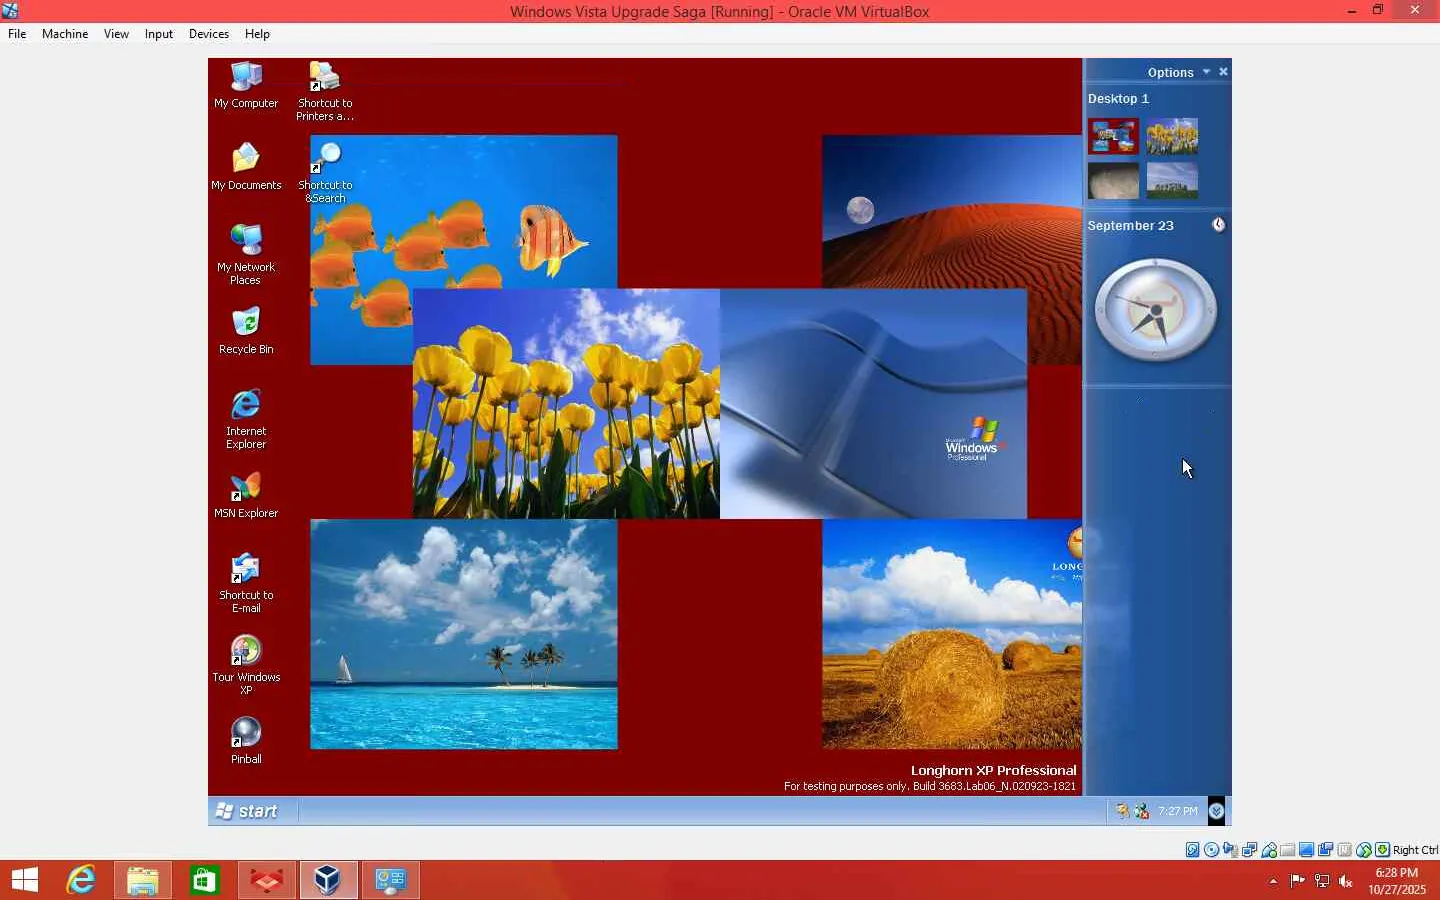The height and width of the screenshot is (900, 1440).
Task: Click the Desktop 1 label in sidebar
Action: [x=1118, y=99]
